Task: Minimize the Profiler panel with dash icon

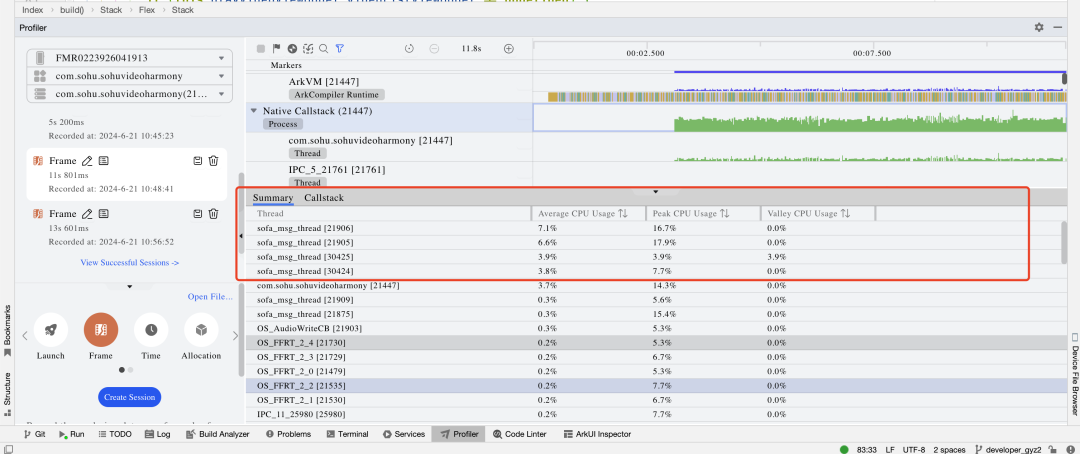Action: [x=1058, y=28]
